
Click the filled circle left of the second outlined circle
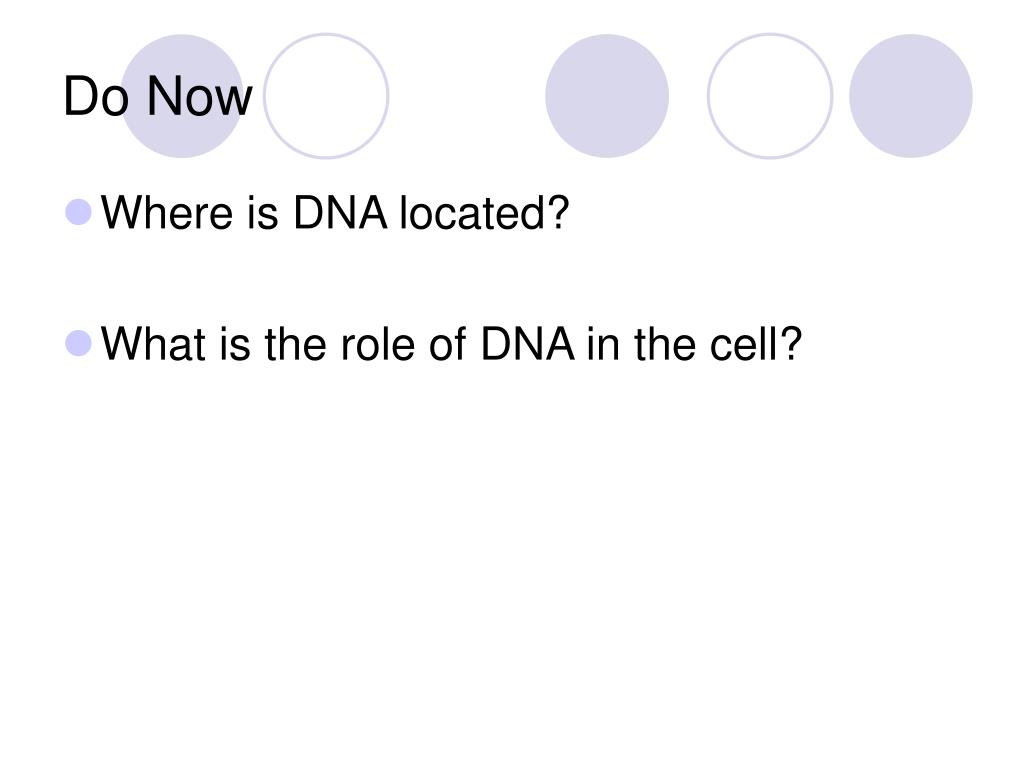coord(607,96)
